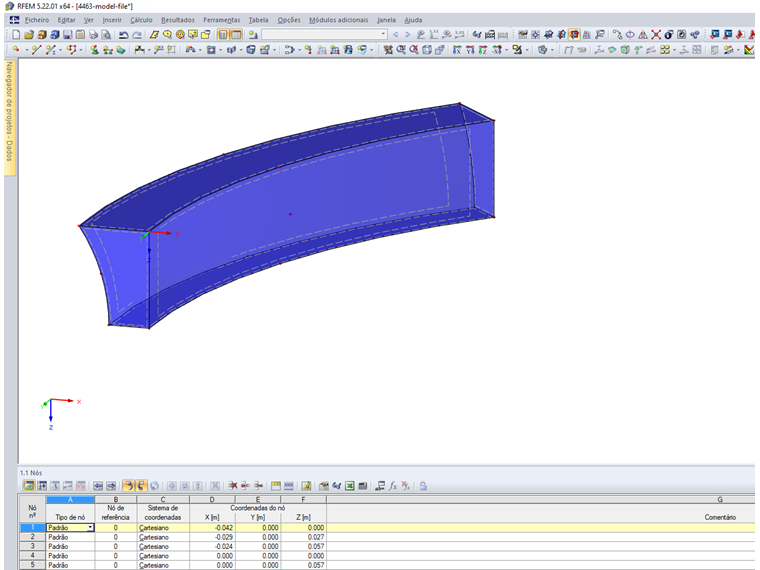
Task: View in Y direction icon
Action: point(470,49)
